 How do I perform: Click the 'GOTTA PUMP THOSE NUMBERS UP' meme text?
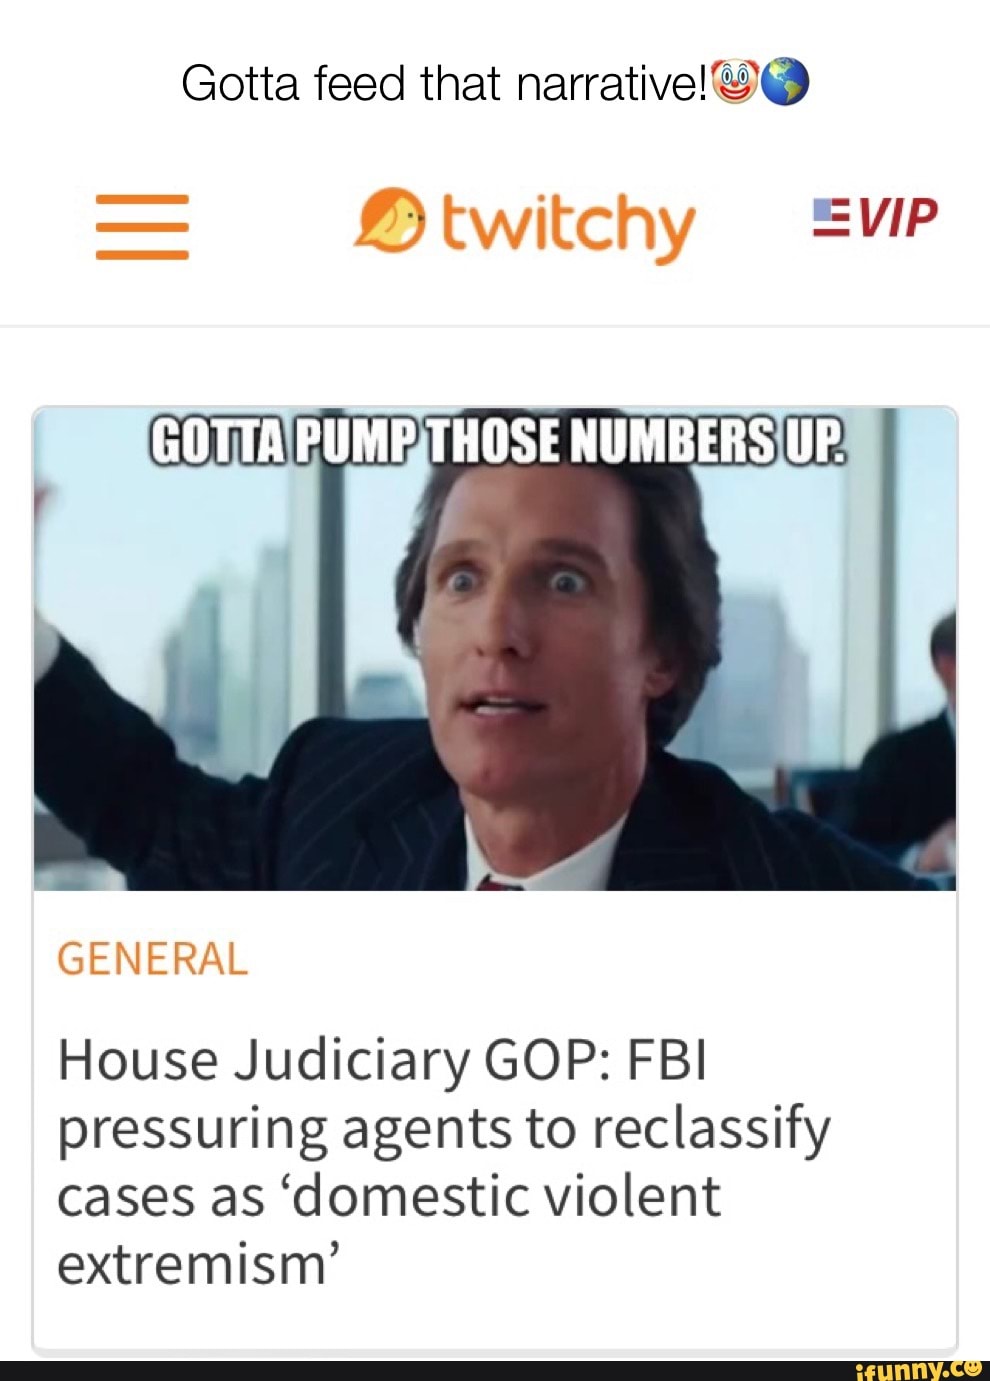tap(497, 441)
